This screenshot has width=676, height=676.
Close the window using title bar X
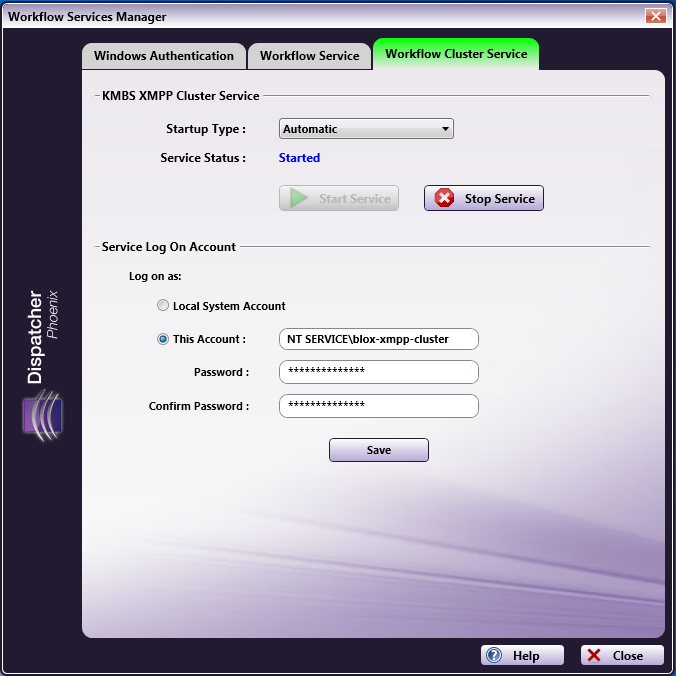(x=656, y=16)
